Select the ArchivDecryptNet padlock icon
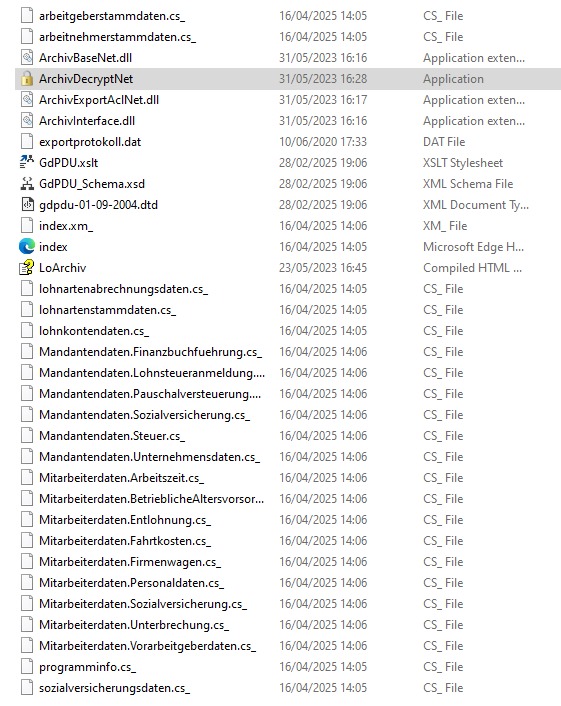Screen dimensions: 561x706 tap(27, 79)
